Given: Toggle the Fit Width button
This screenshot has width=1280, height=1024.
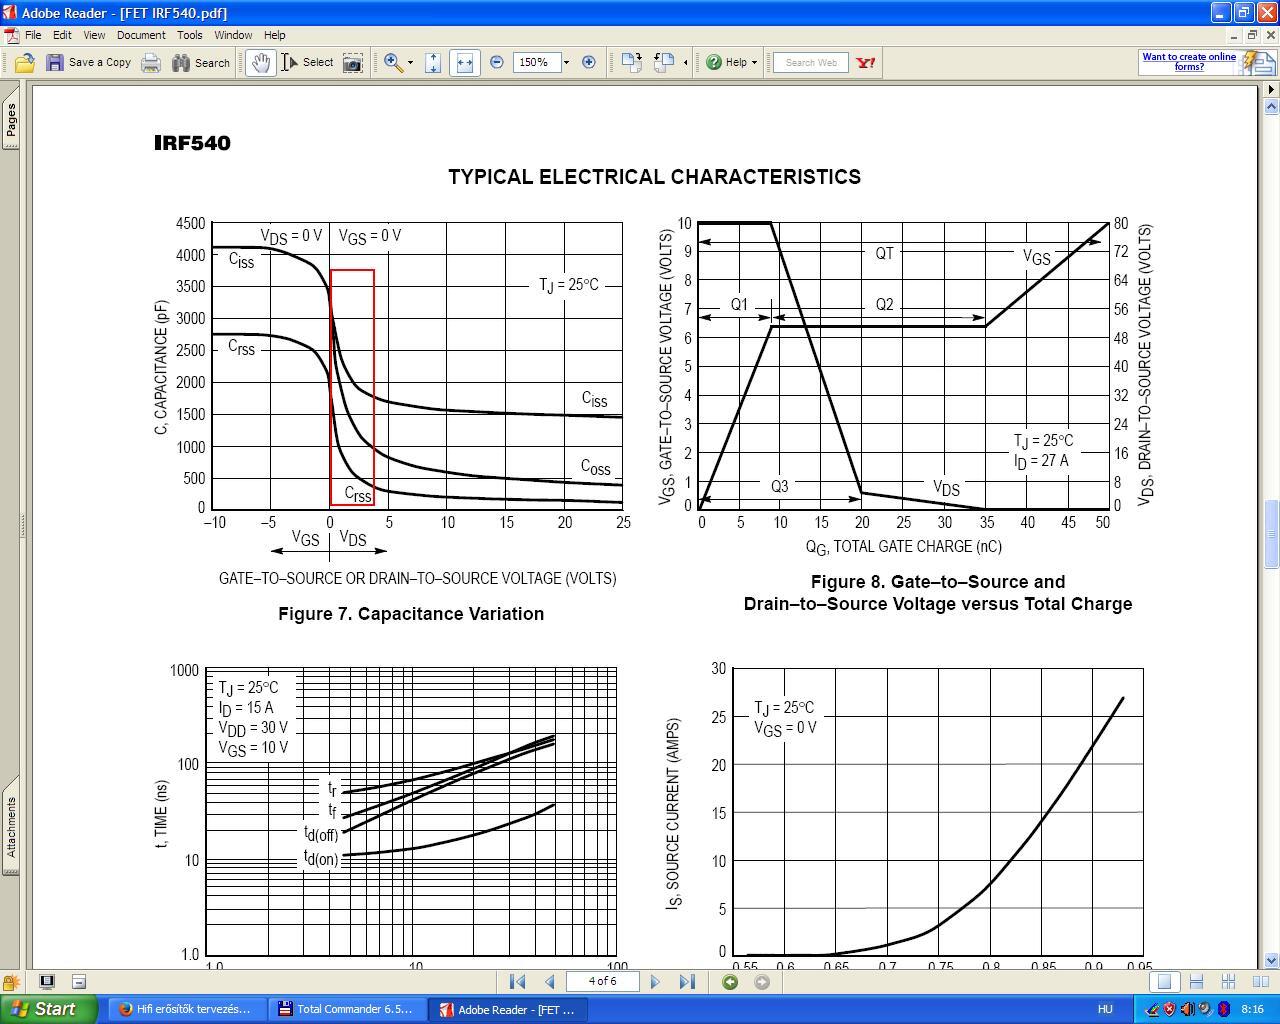Looking at the screenshot, I should 464,62.
